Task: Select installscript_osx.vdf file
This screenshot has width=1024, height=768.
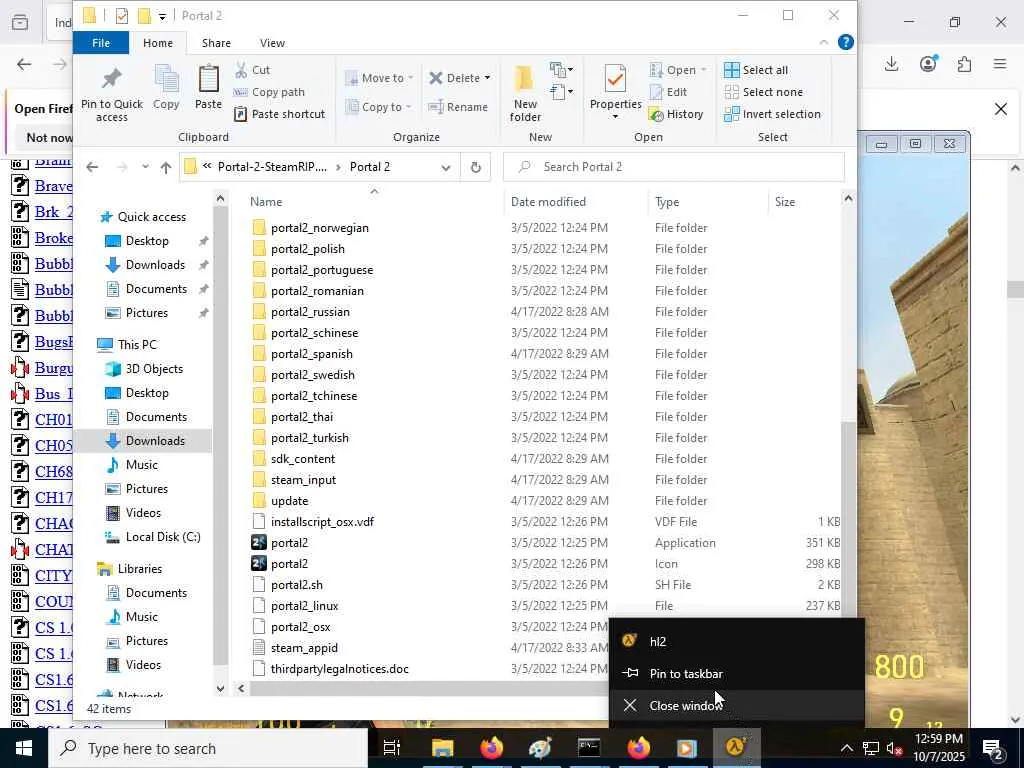Action: click(322, 522)
